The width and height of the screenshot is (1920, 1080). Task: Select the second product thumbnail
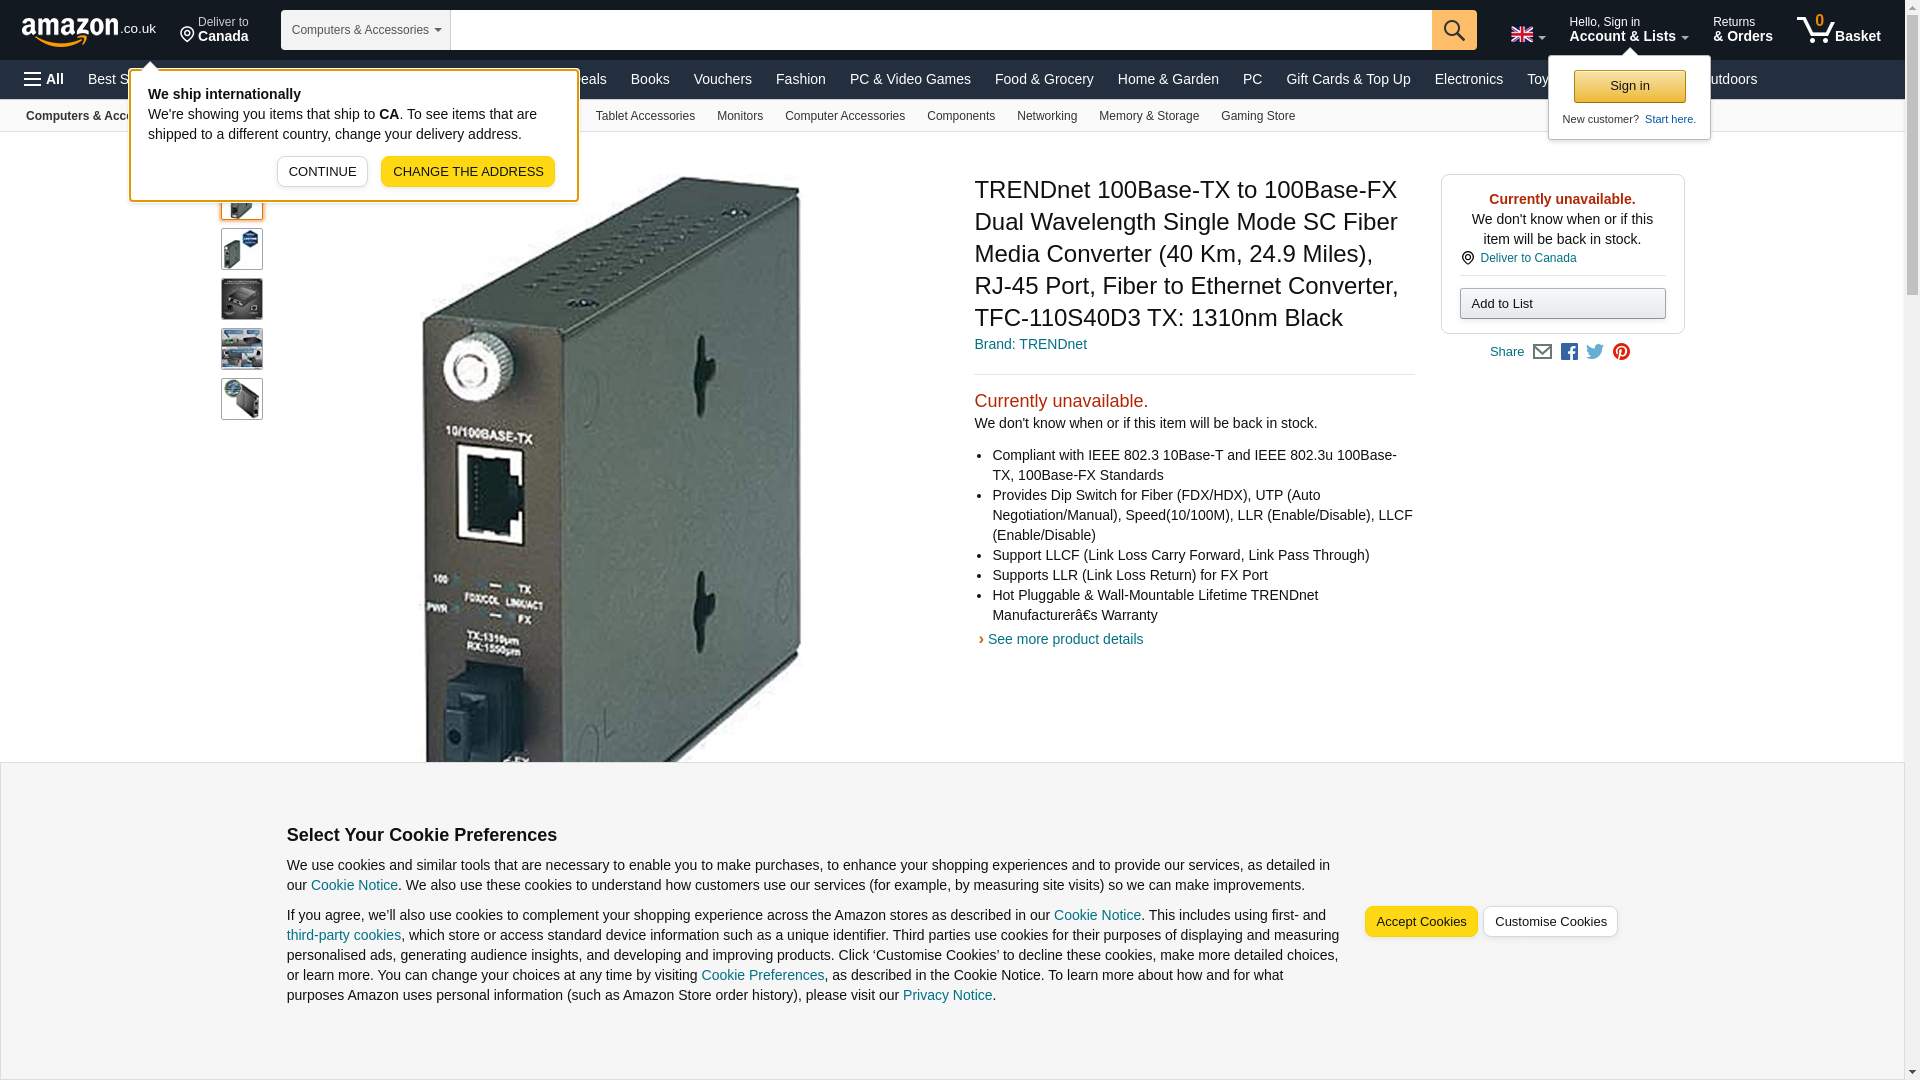point(242,249)
